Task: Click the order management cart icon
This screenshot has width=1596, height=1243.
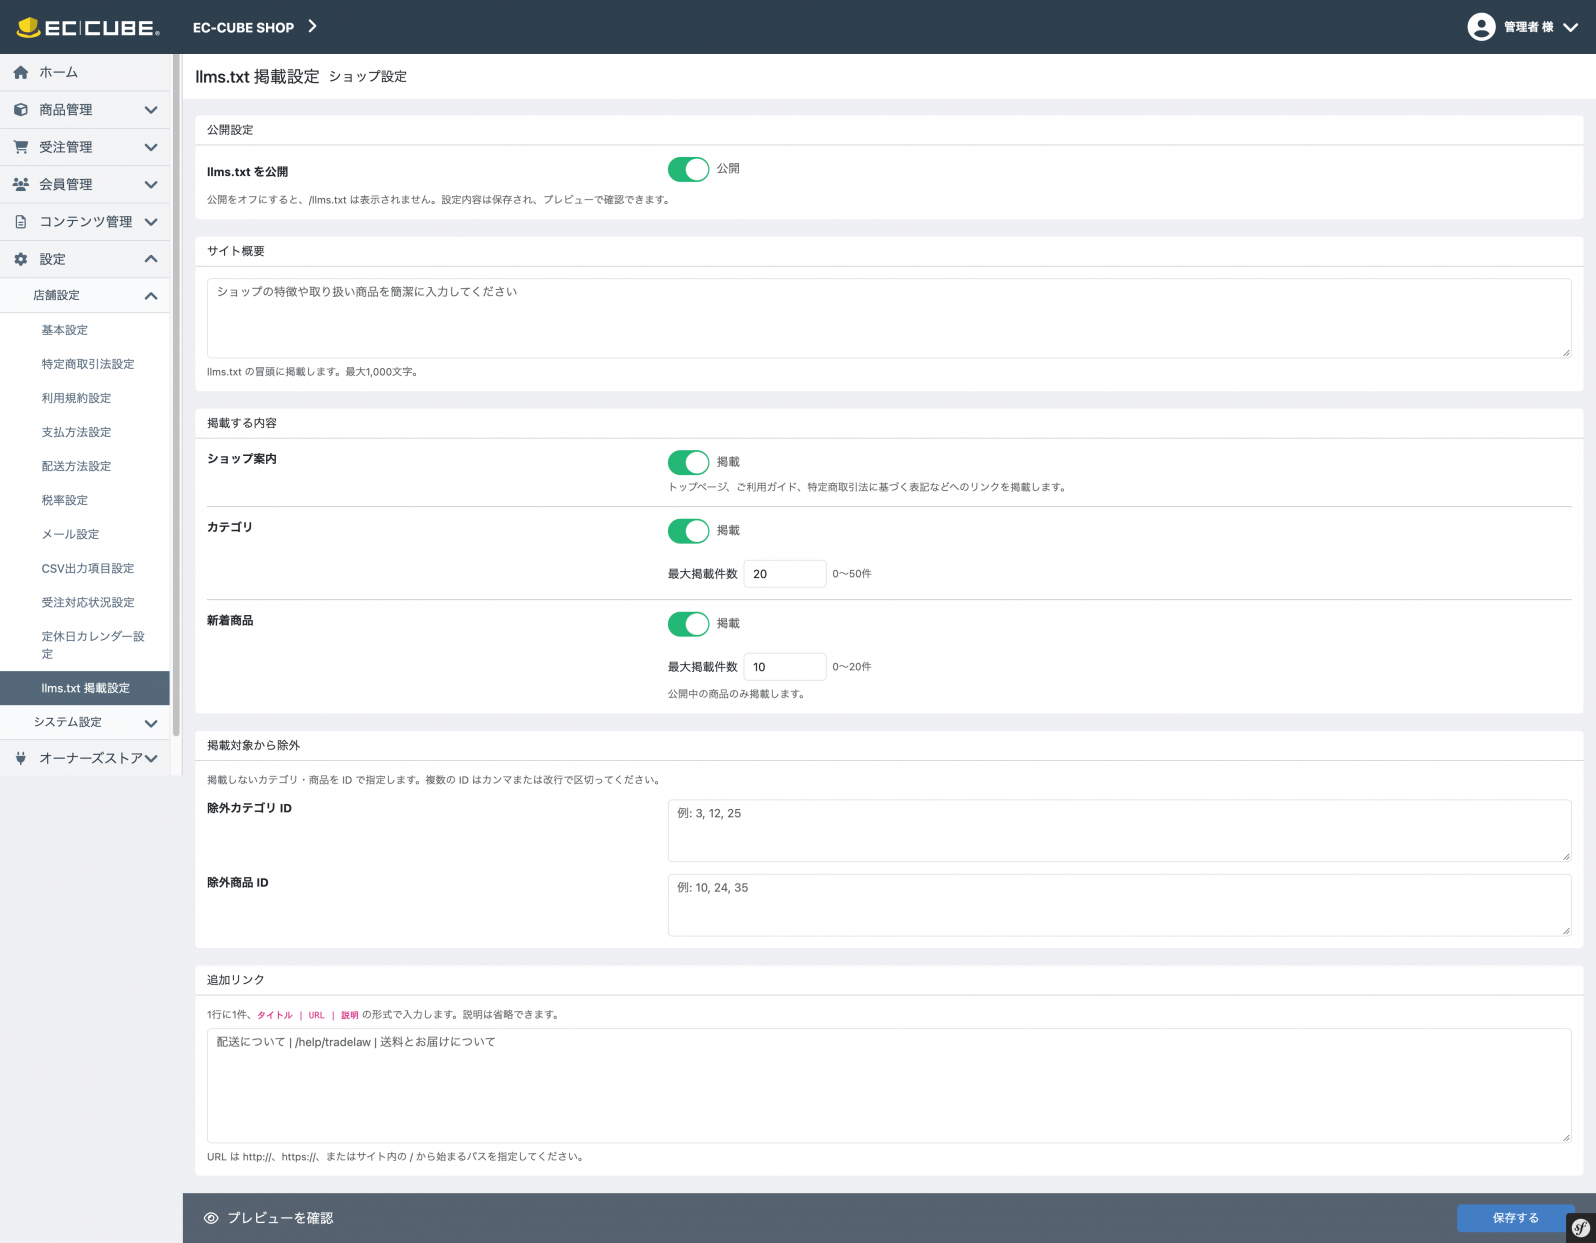Action: (20, 147)
